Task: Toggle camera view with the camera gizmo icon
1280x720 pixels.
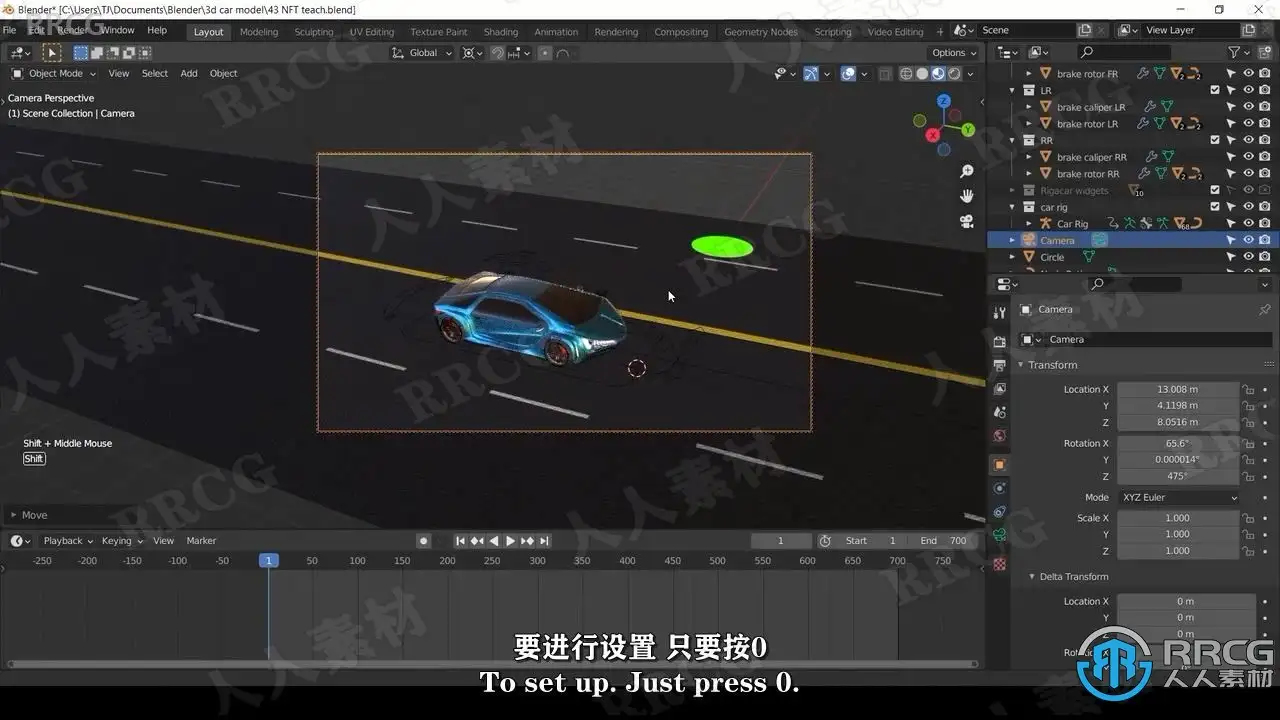Action: pos(966,221)
